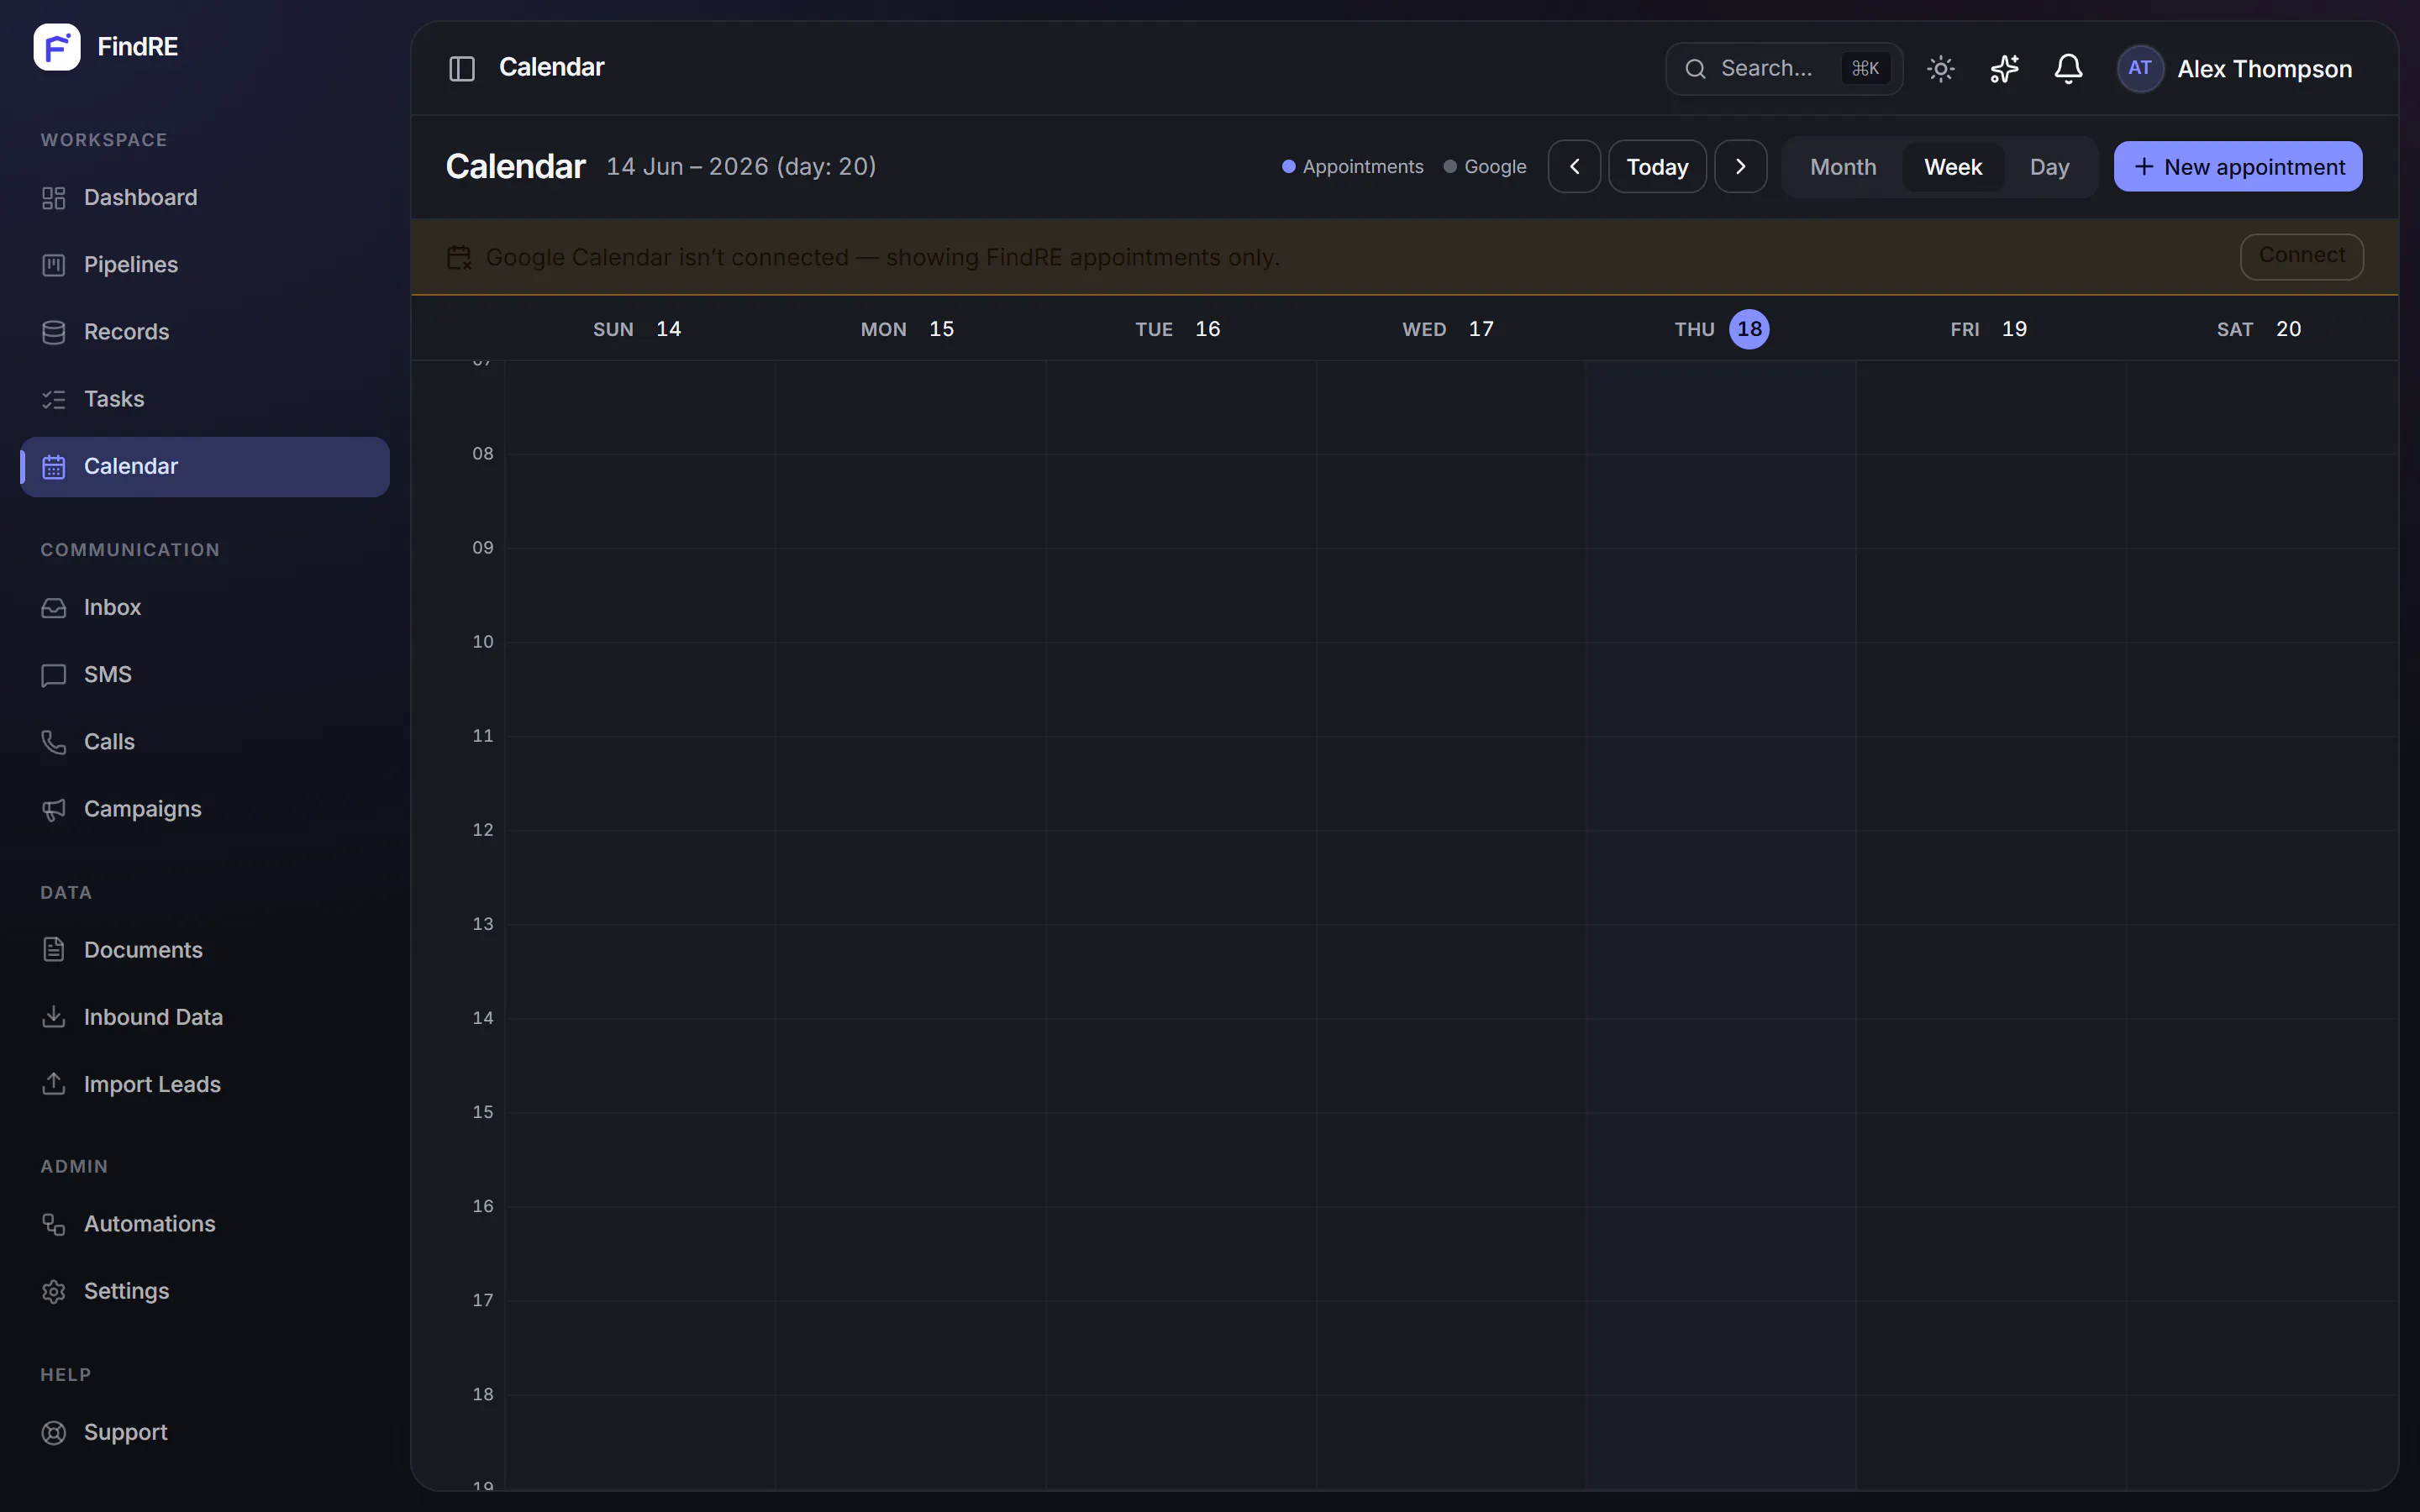
Task: Toggle light theme with sun icon
Action: pos(1941,68)
